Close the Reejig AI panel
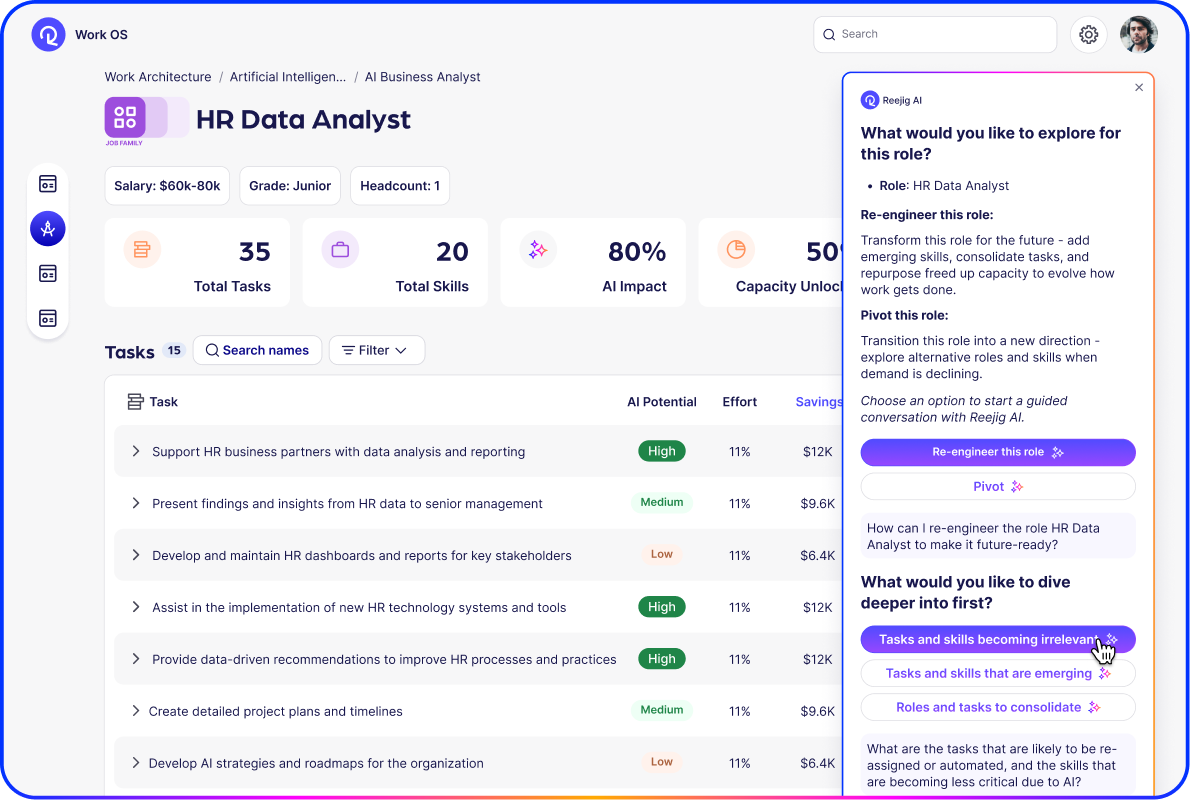 click(1139, 88)
